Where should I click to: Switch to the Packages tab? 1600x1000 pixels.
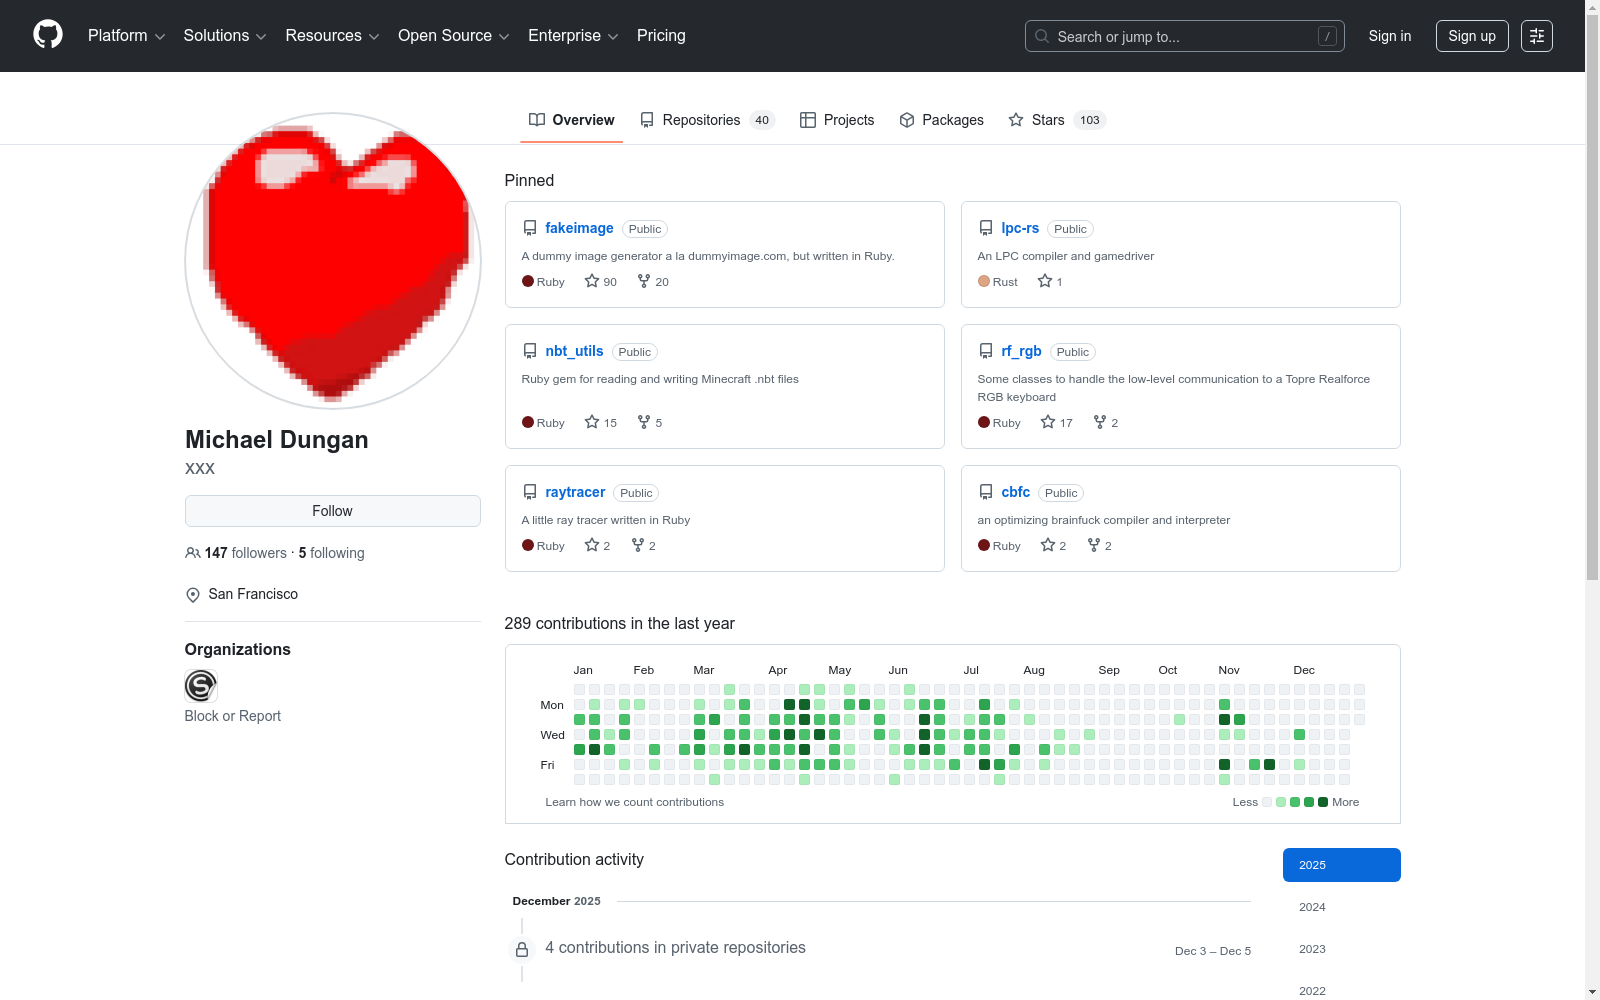tap(941, 120)
